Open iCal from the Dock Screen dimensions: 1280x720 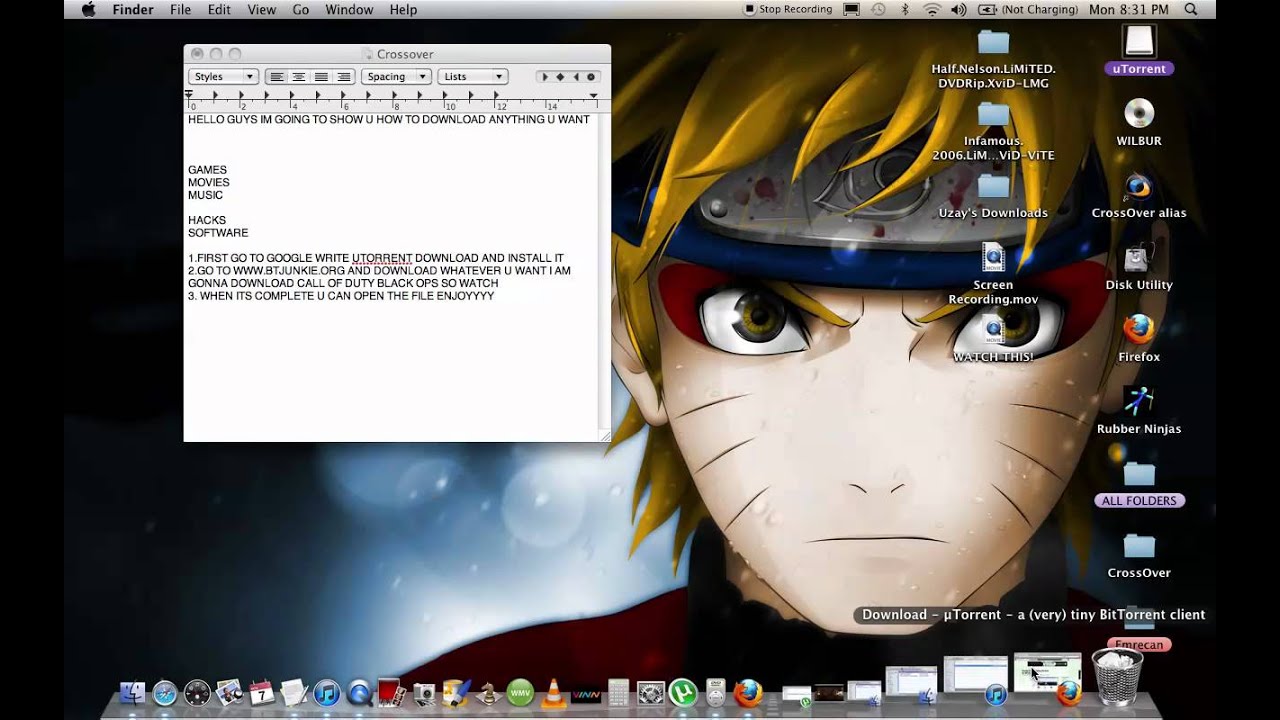262,692
